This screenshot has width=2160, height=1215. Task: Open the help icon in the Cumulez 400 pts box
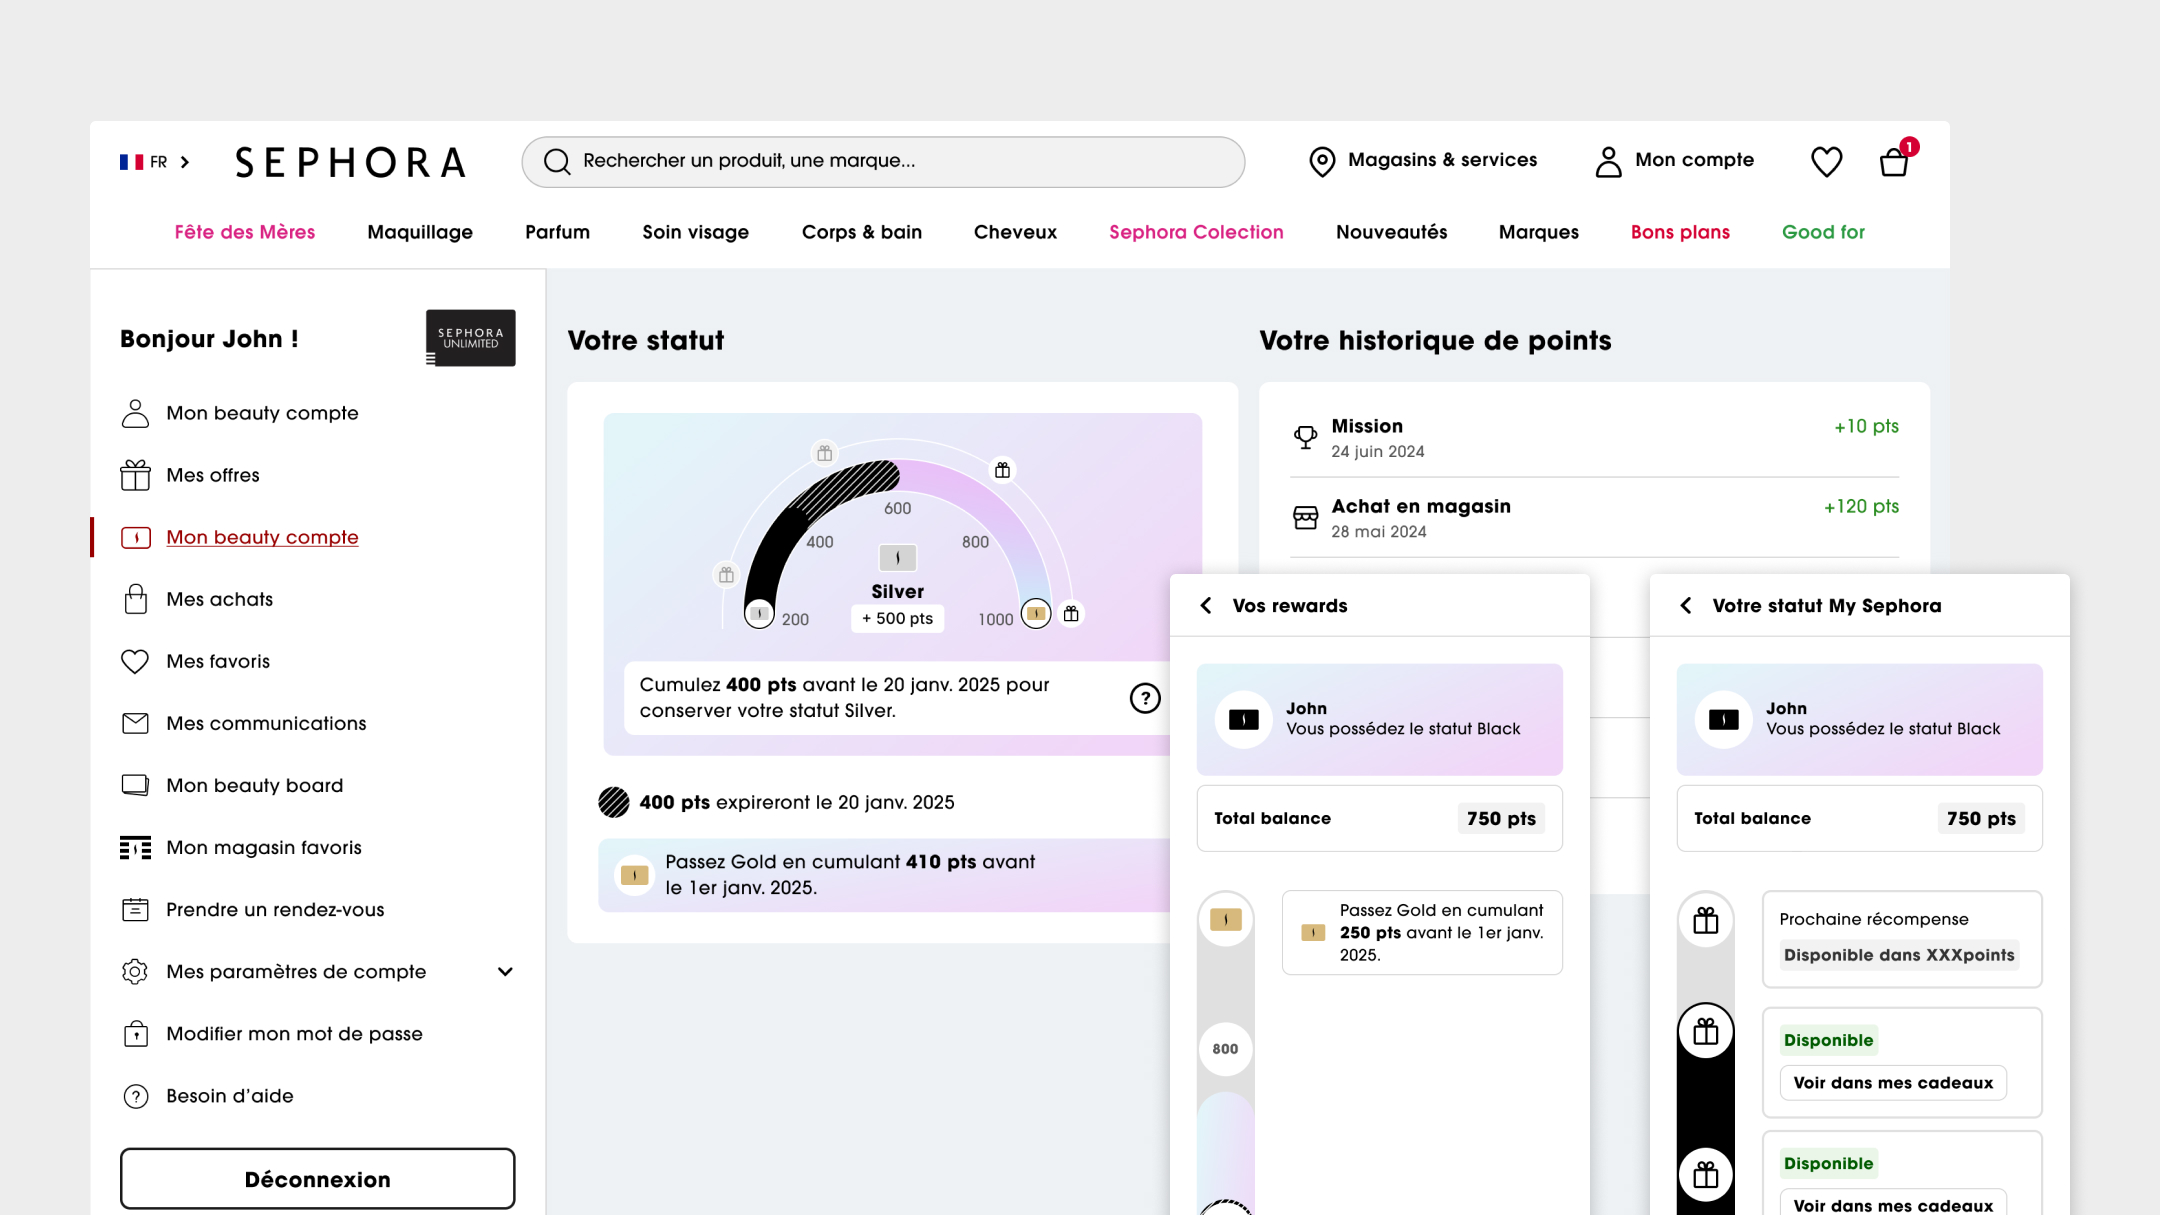pos(1145,698)
